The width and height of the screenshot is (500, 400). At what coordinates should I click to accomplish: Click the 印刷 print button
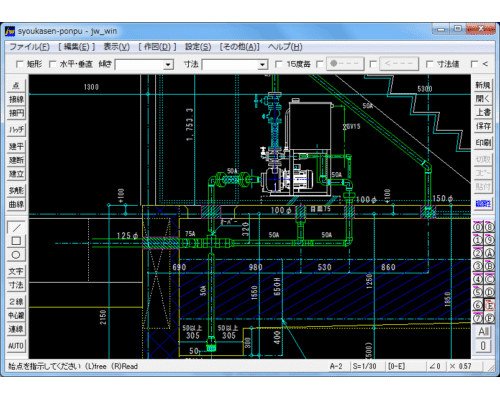[483, 143]
